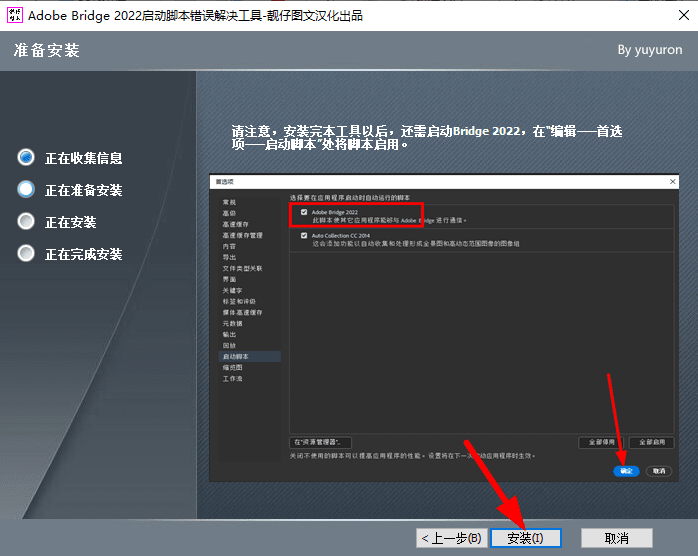
Task: Click the preview hint text starting 关闭不使用的脚本
Action: [412, 456]
